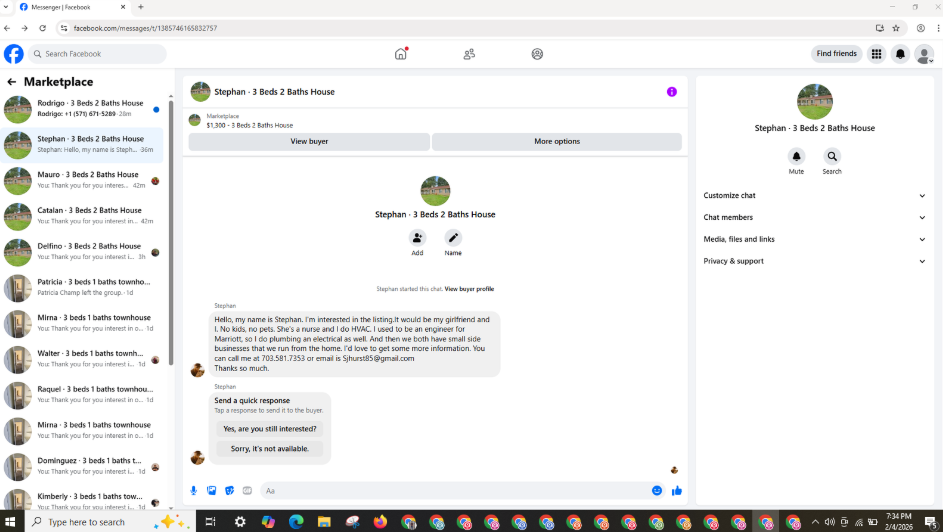This screenshot has width=943, height=532.
Task: Open conversation info purple icon
Action: [672, 92]
